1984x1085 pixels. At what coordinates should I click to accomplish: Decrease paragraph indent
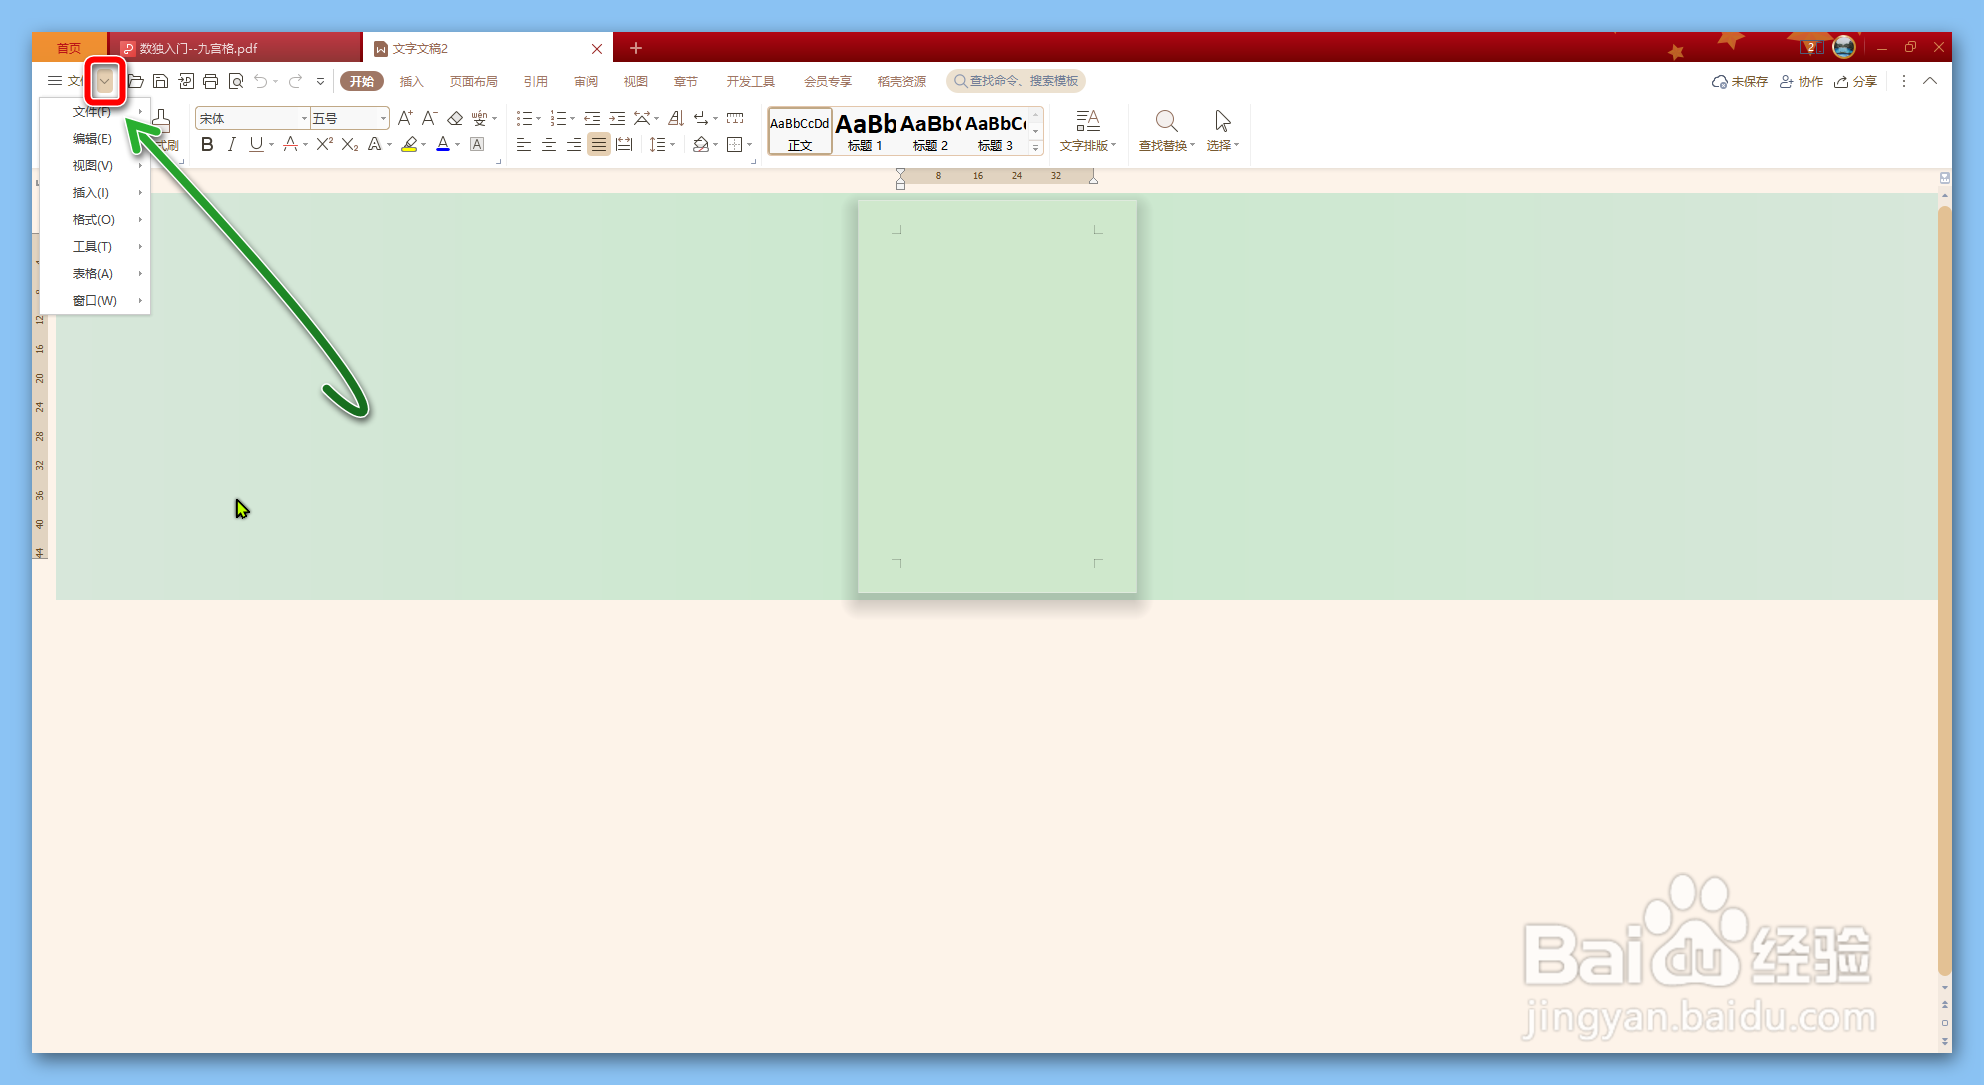[x=592, y=118]
